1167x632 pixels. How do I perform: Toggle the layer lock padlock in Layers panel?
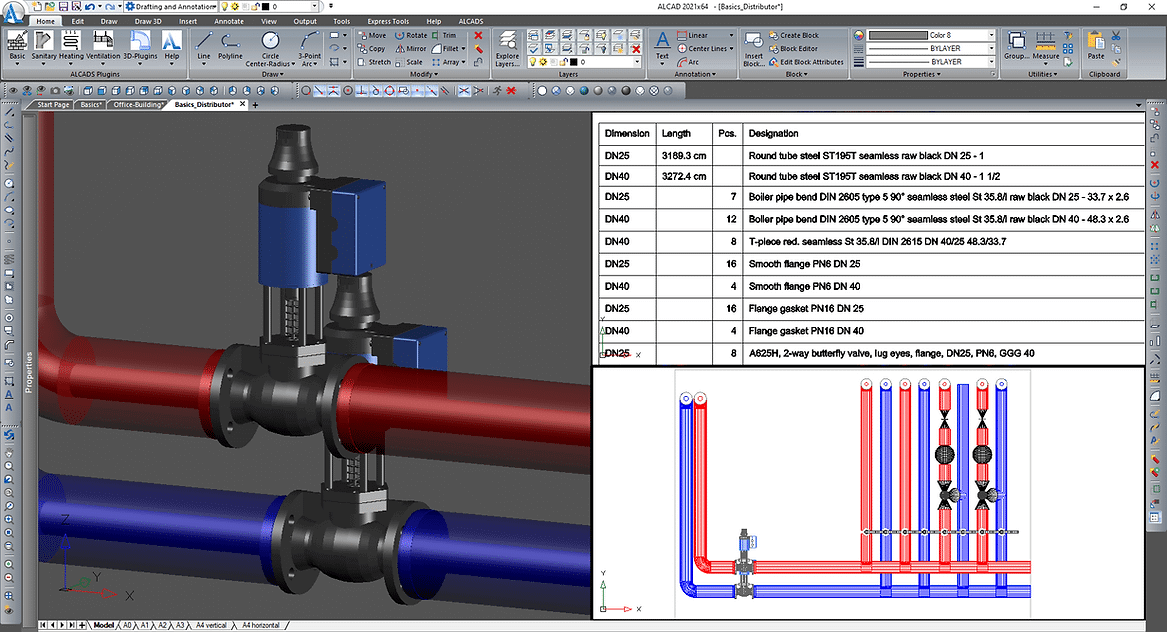click(x=563, y=61)
